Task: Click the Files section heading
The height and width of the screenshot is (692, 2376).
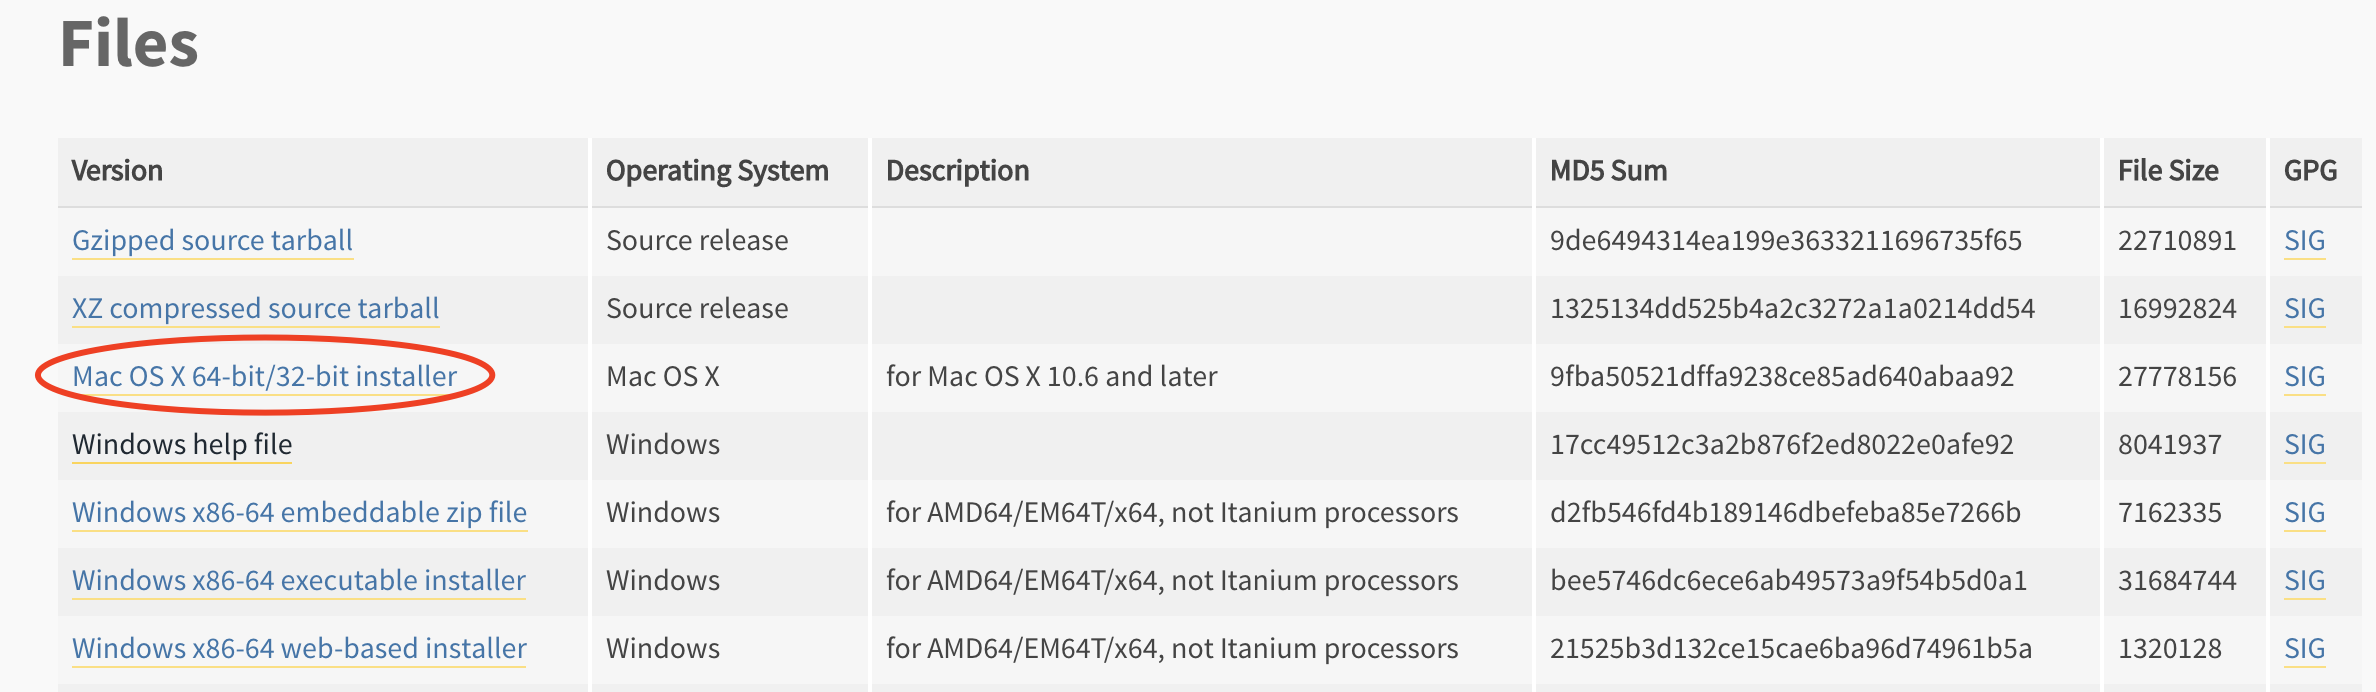Action: tap(129, 45)
